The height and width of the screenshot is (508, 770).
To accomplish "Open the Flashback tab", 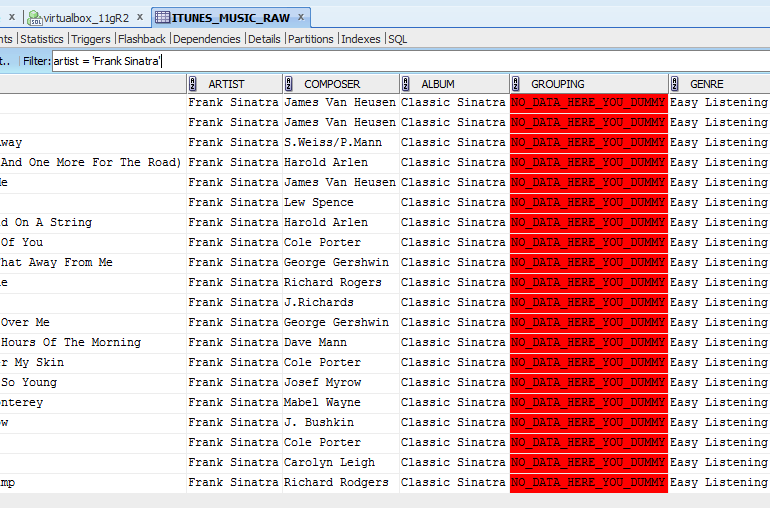I will 142,39.
